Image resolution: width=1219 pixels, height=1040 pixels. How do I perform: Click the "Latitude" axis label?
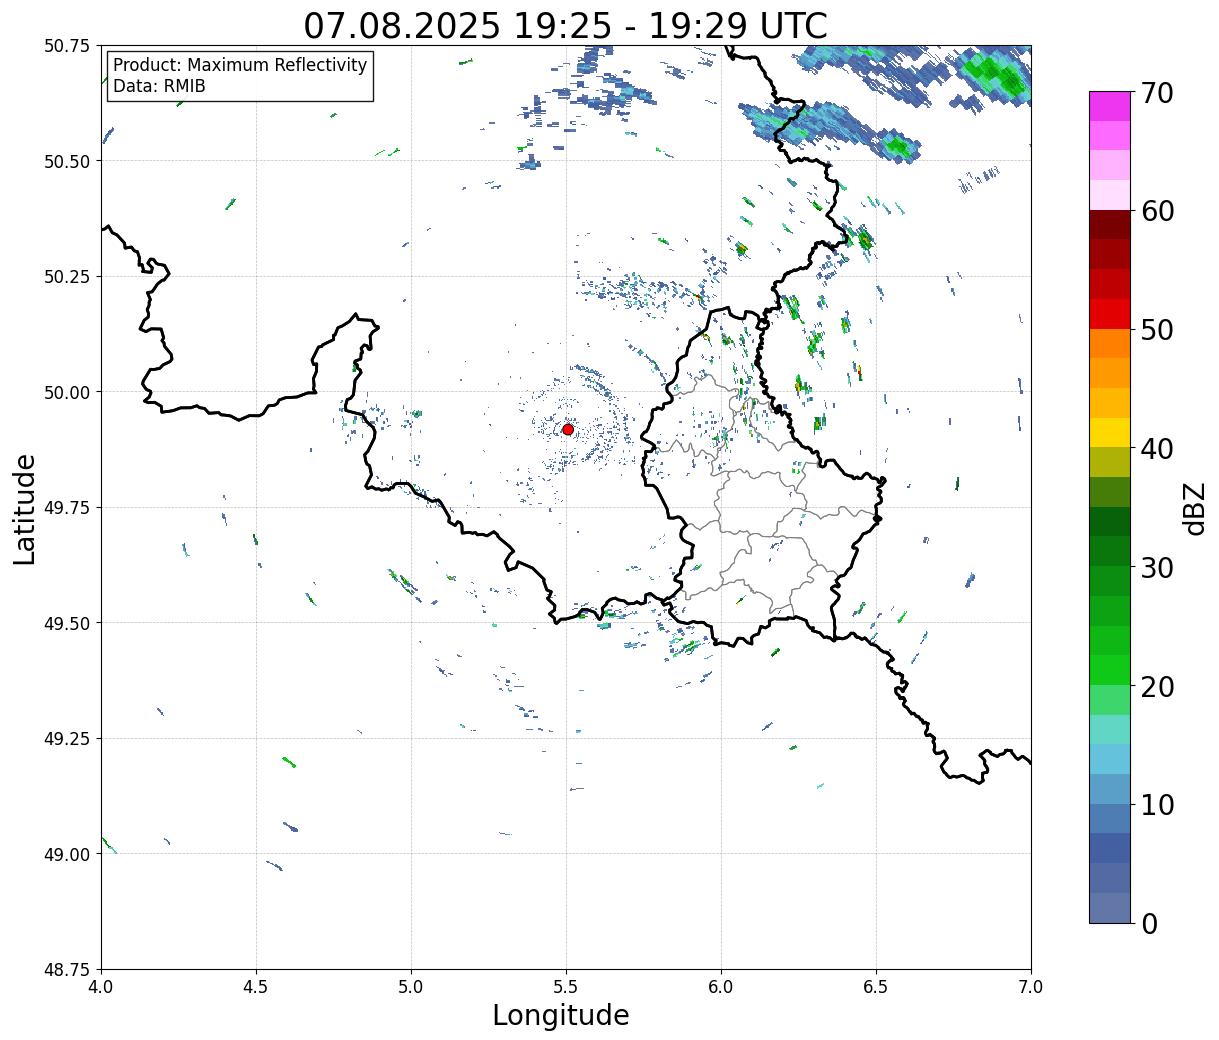pos(25,509)
